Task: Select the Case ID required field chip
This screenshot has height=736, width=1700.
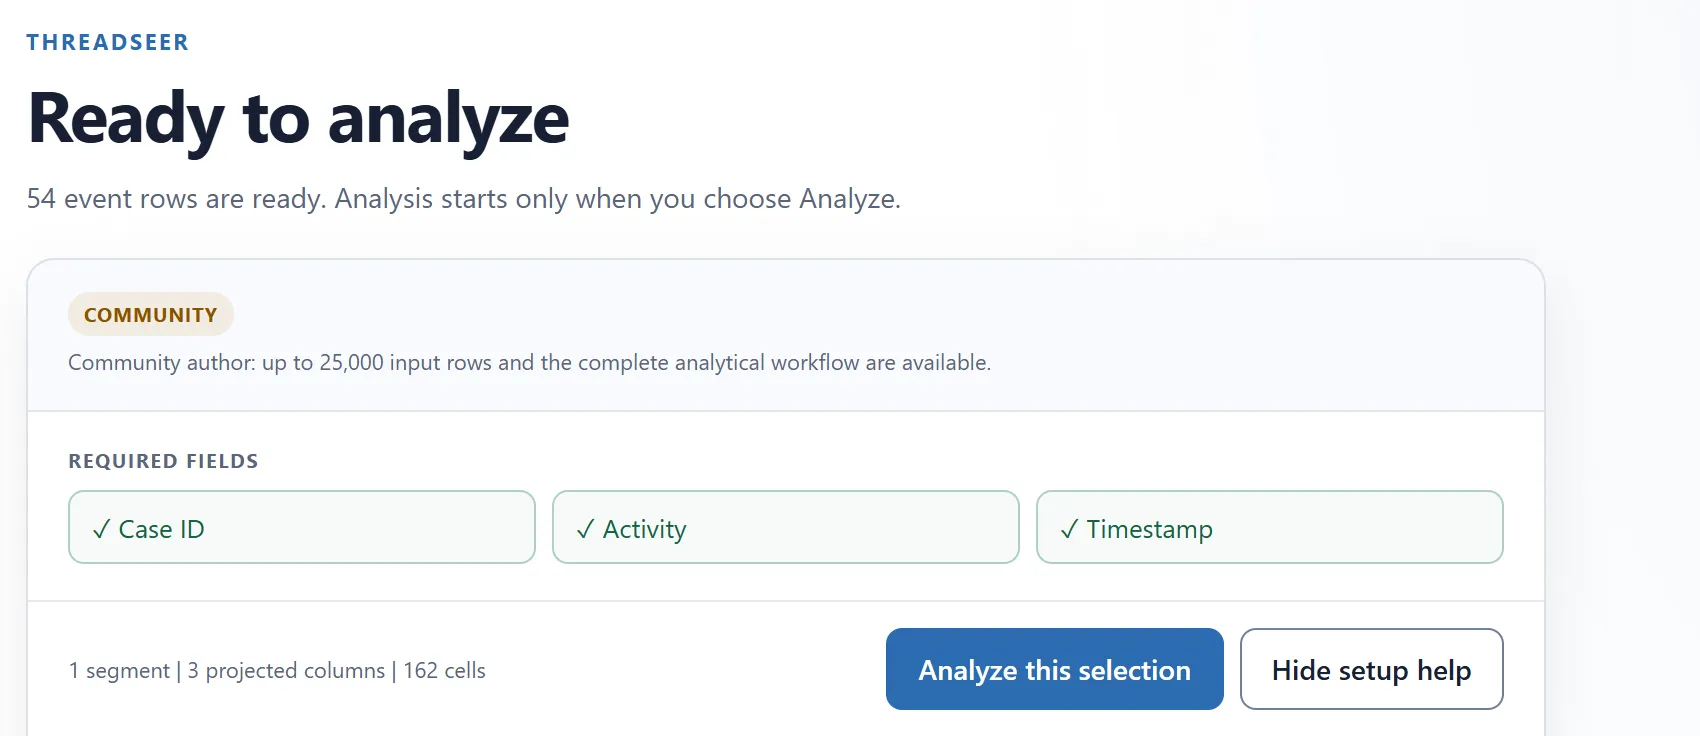Action: (x=302, y=527)
